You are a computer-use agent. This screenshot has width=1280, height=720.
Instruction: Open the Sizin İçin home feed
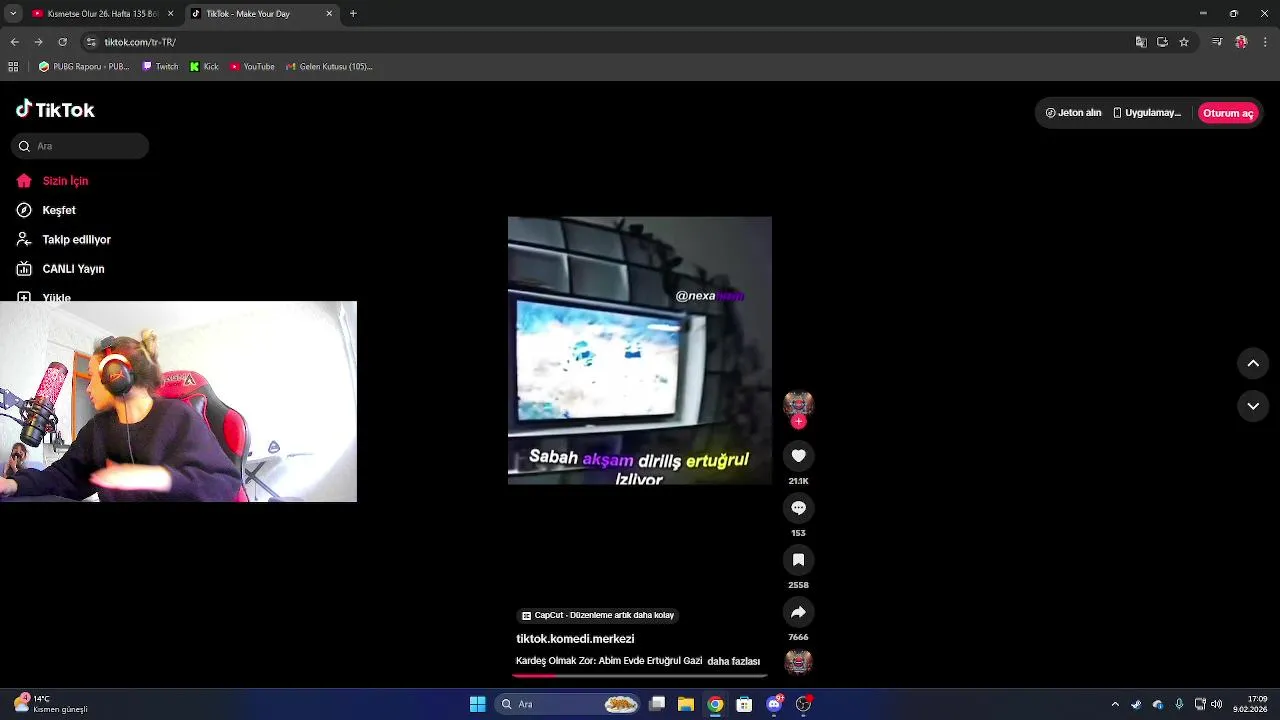[52, 181]
